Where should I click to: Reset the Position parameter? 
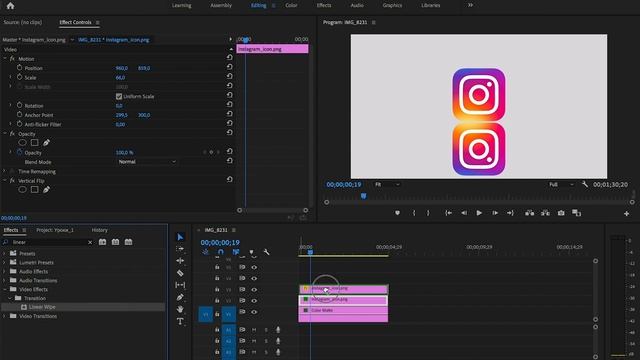[229, 67]
